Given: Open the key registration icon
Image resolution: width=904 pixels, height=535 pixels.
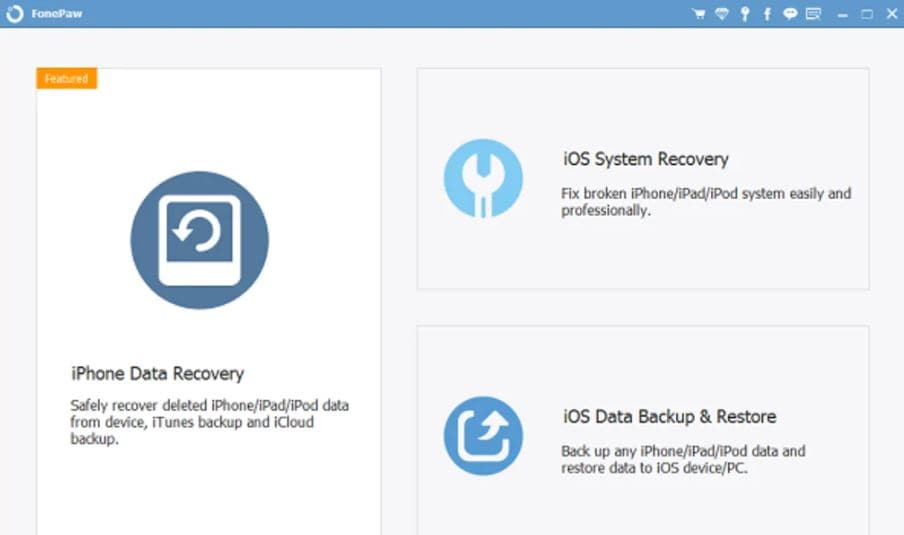Looking at the screenshot, I should pos(745,14).
